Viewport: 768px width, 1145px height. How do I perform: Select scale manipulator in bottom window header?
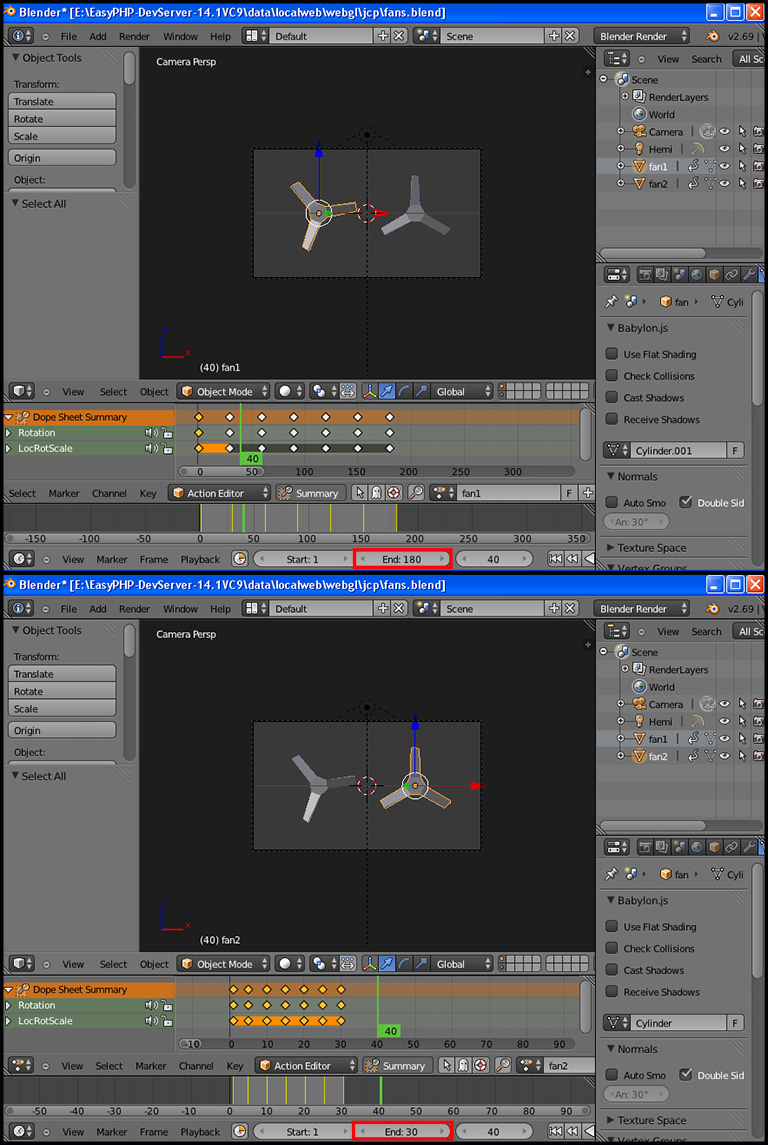(x=421, y=964)
